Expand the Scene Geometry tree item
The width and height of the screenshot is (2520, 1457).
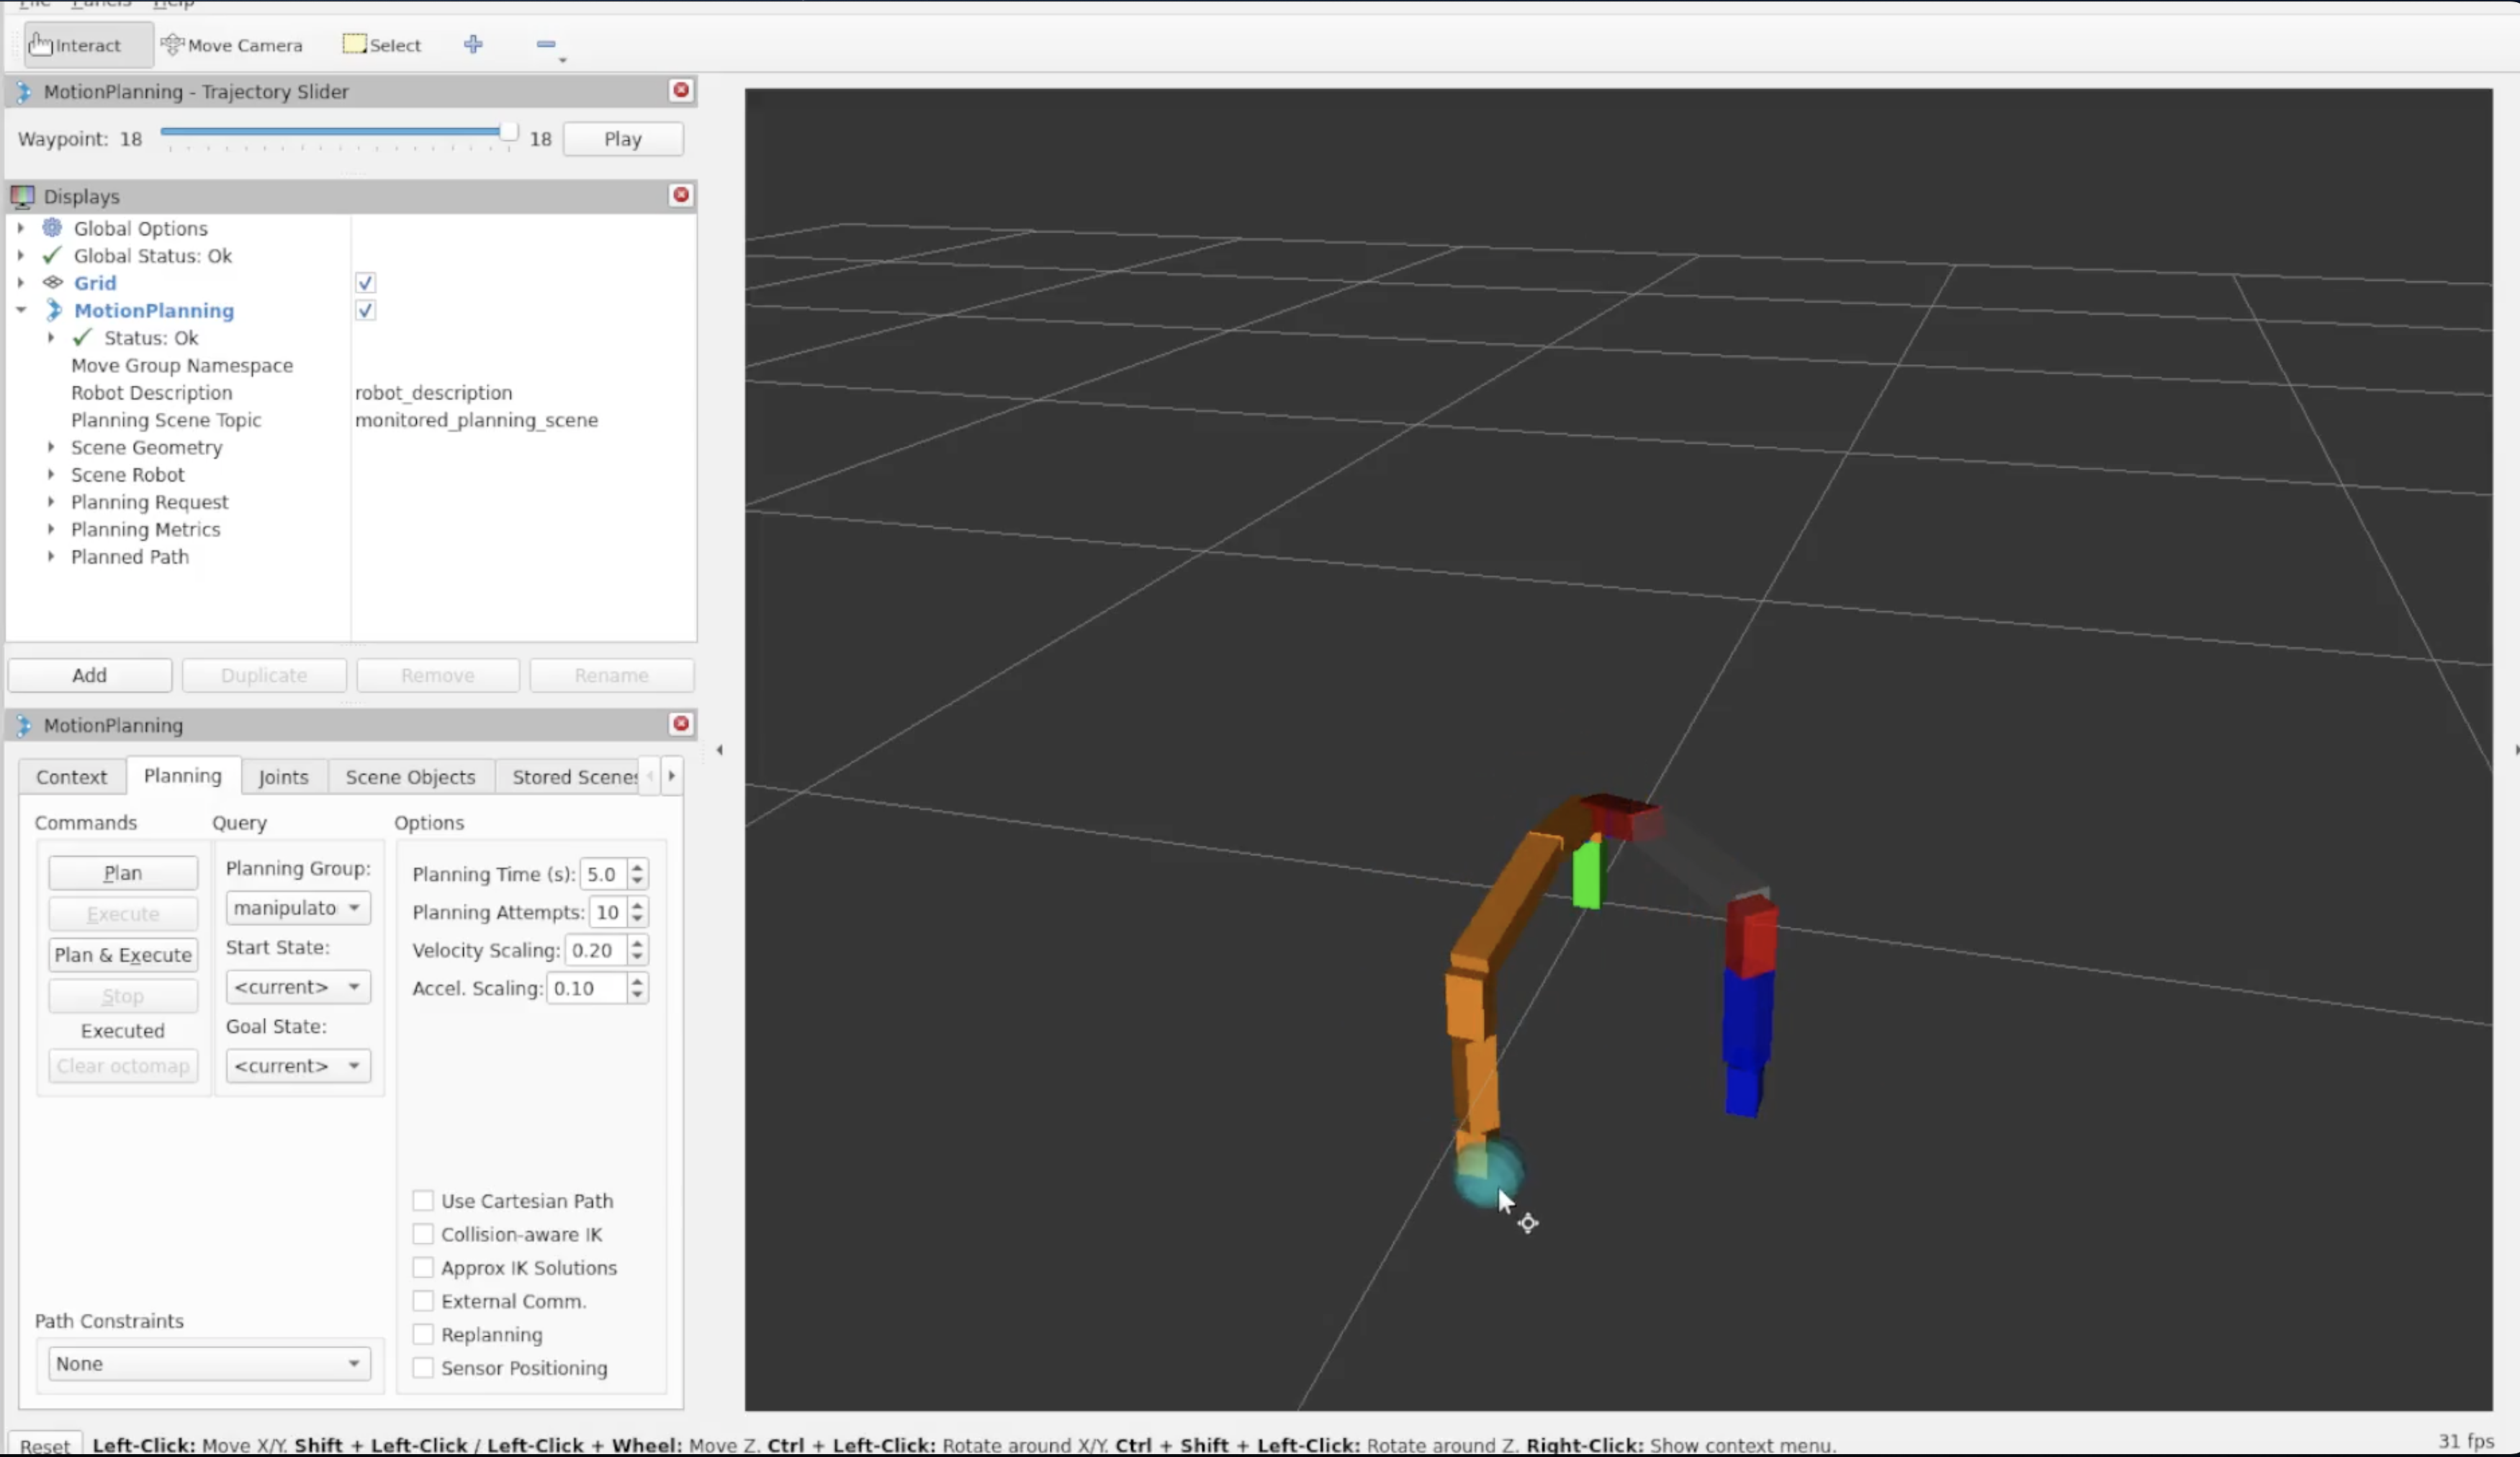pos(51,447)
